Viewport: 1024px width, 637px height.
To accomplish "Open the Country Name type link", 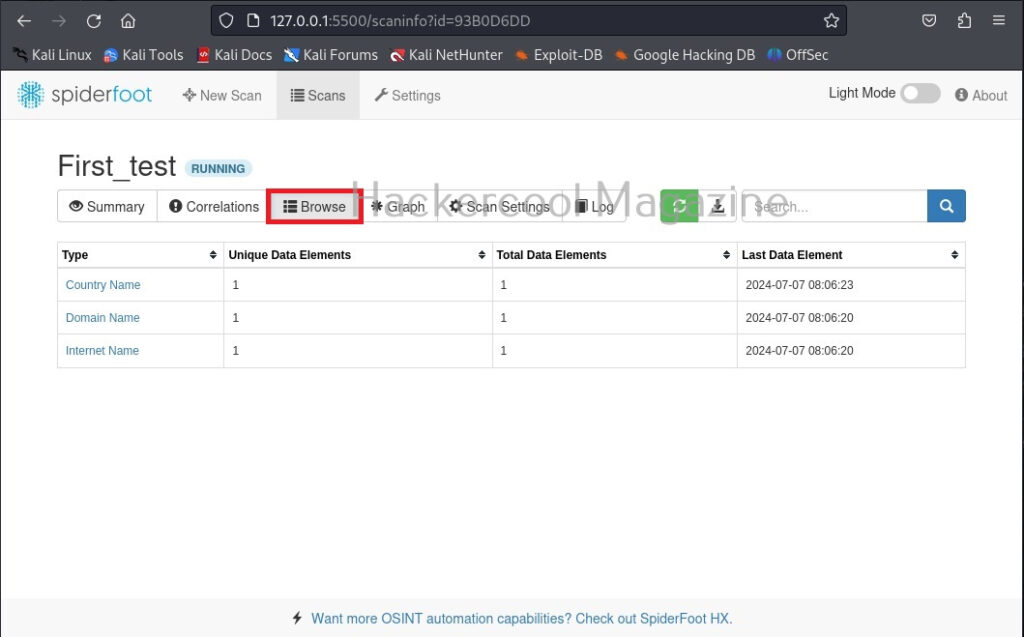I will 103,285.
